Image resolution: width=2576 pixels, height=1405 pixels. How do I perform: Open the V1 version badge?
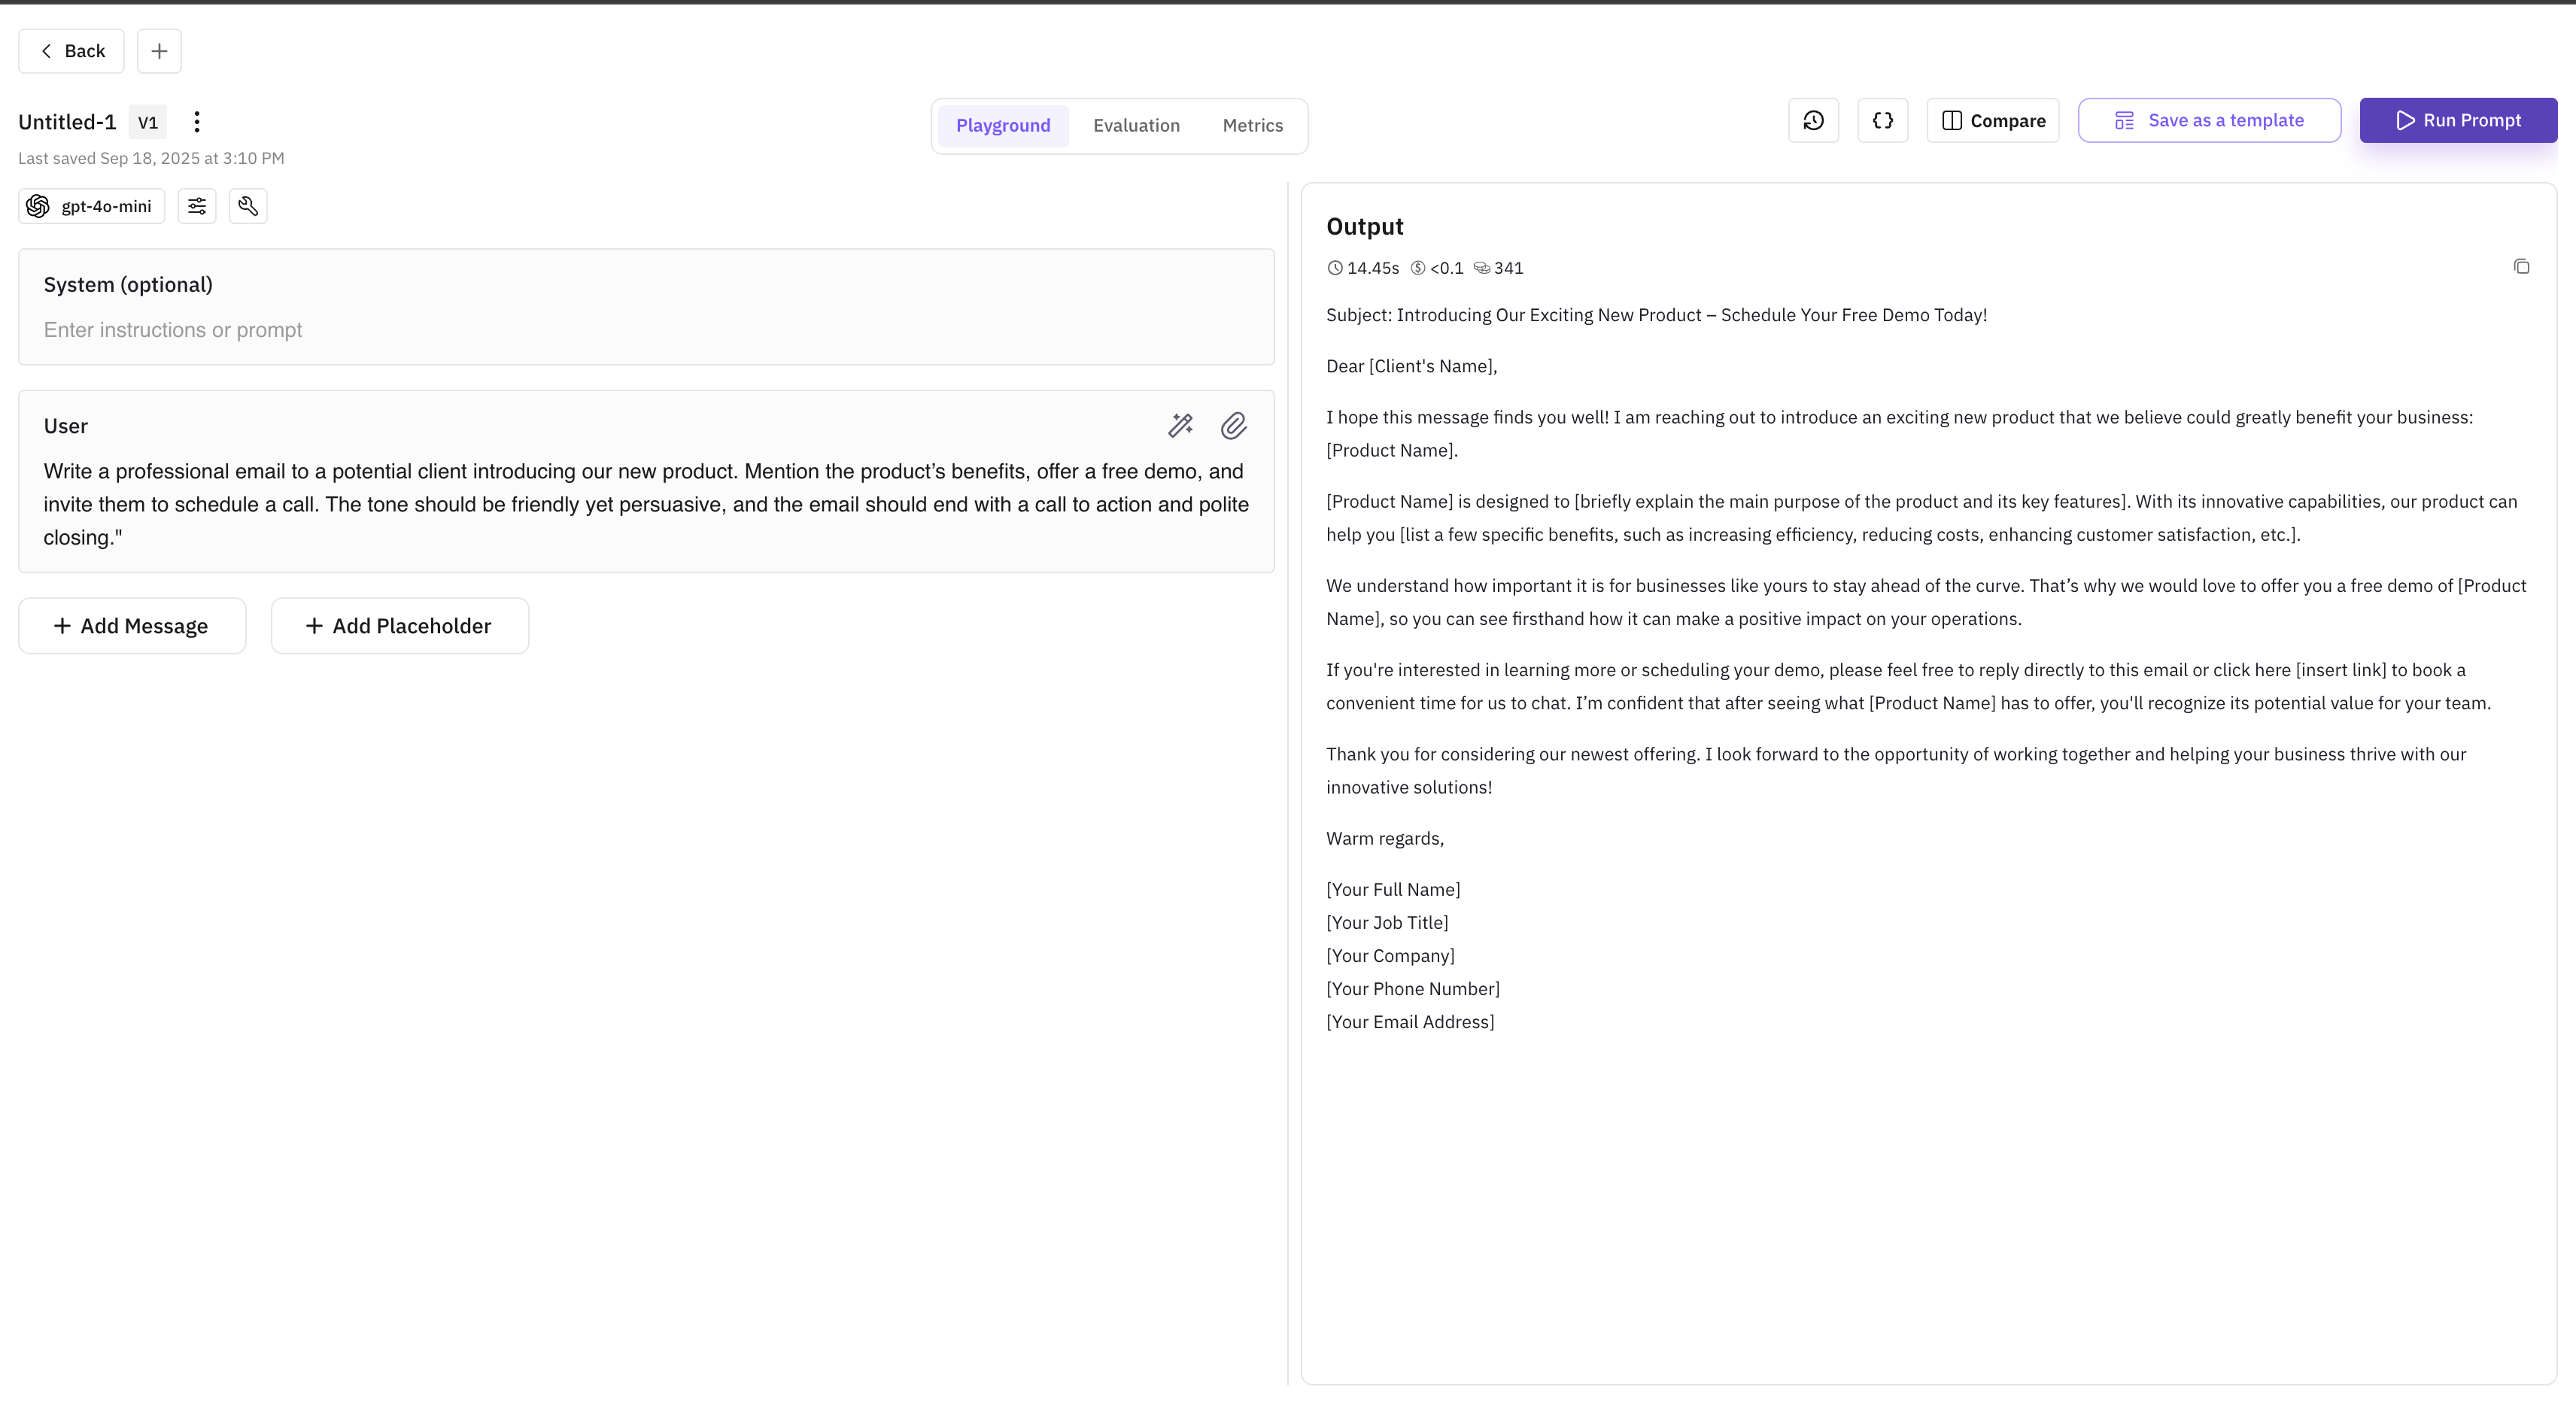pyautogui.click(x=148, y=122)
